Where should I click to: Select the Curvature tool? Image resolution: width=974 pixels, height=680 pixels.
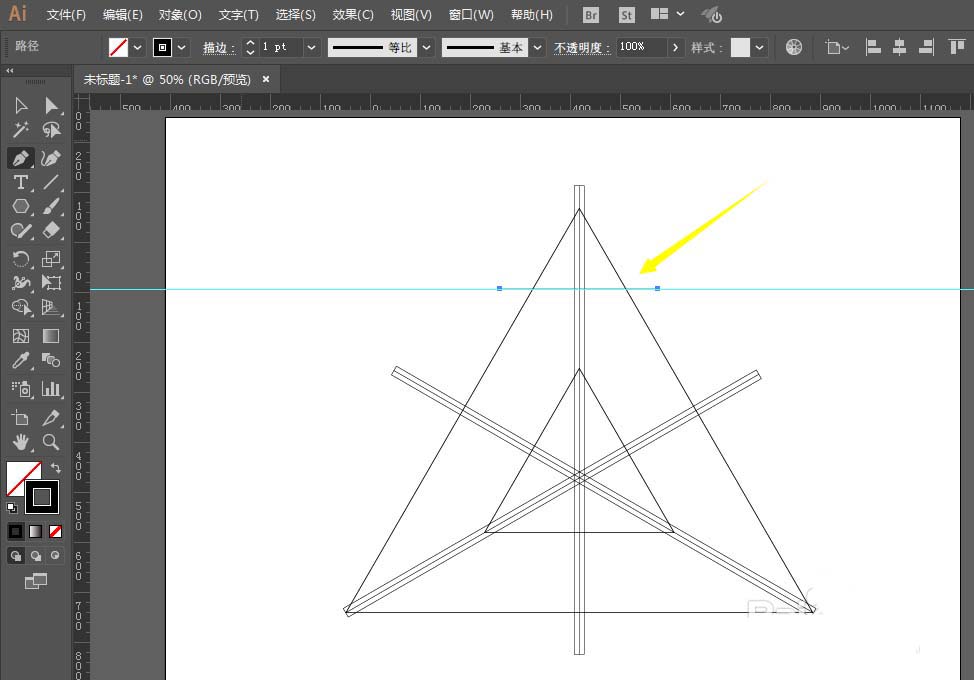click(x=51, y=158)
